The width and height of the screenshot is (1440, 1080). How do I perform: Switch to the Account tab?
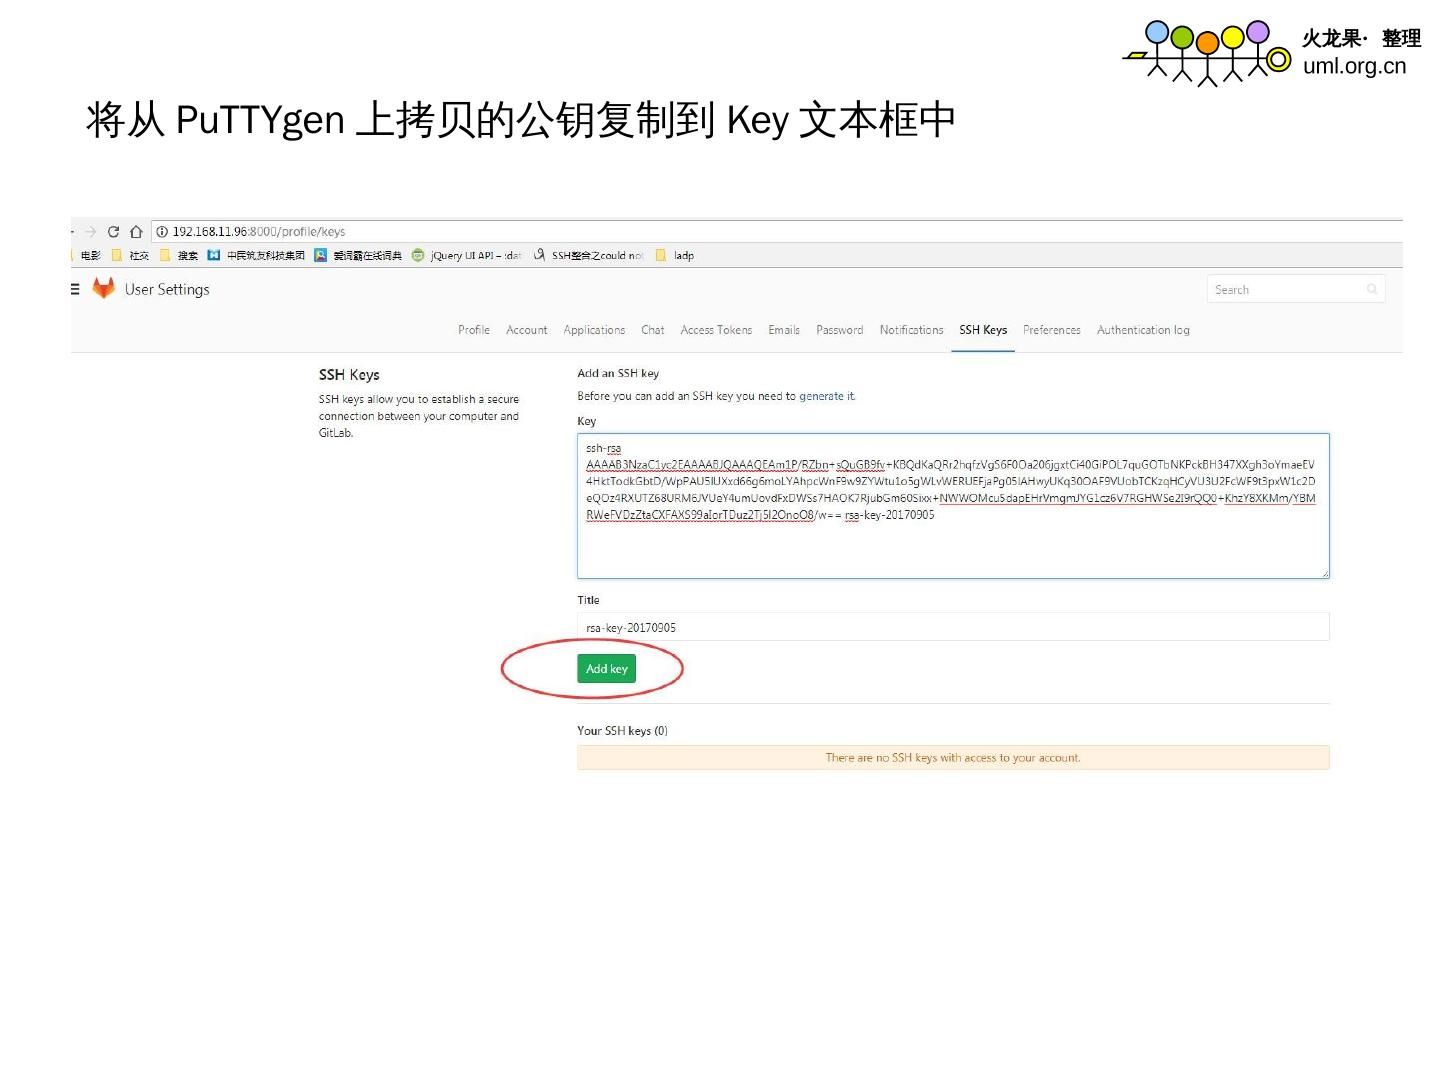(527, 330)
